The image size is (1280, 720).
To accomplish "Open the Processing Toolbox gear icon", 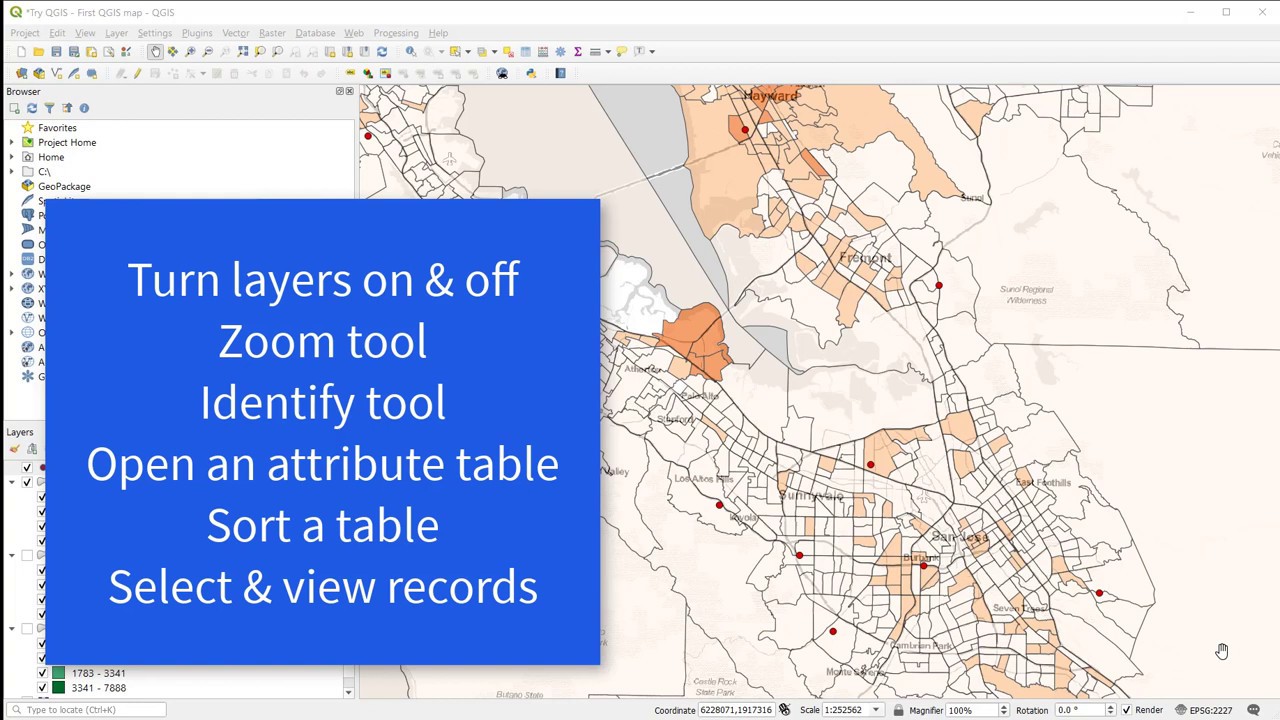I will click(x=560, y=51).
